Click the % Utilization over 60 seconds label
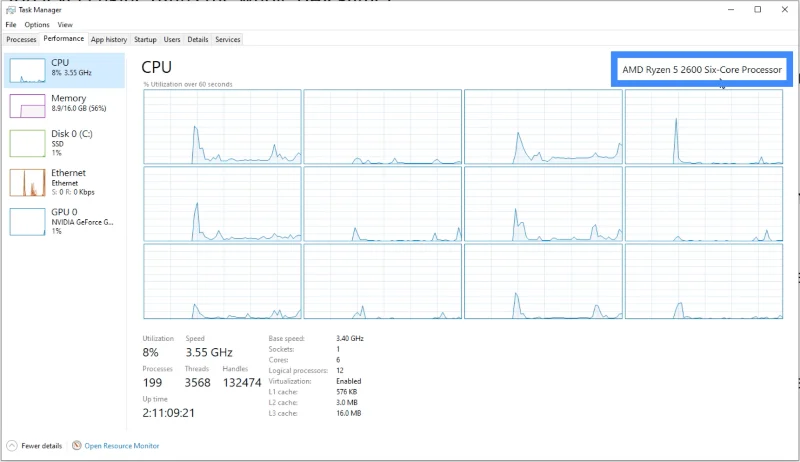 point(188,84)
